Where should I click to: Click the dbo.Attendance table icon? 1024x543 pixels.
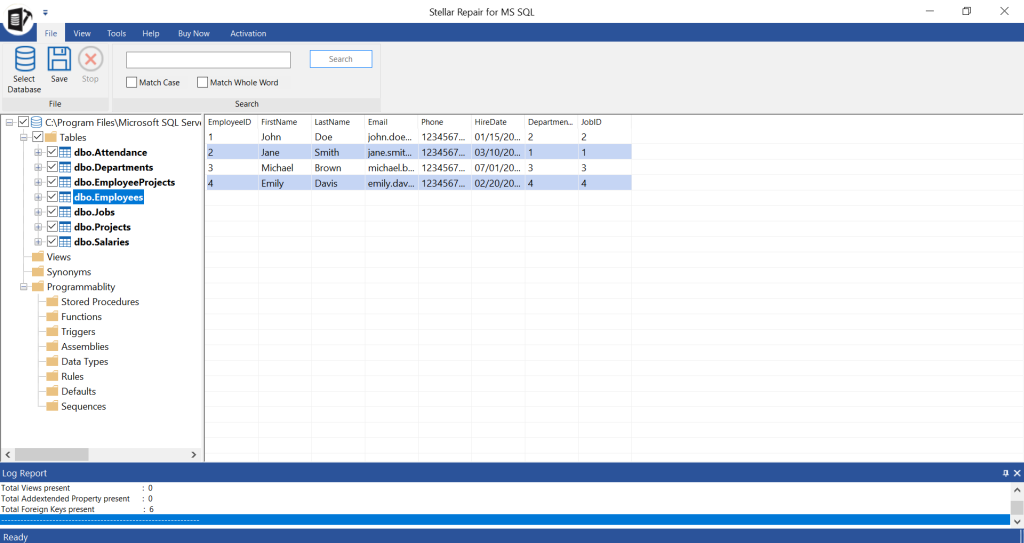(65, 153)
